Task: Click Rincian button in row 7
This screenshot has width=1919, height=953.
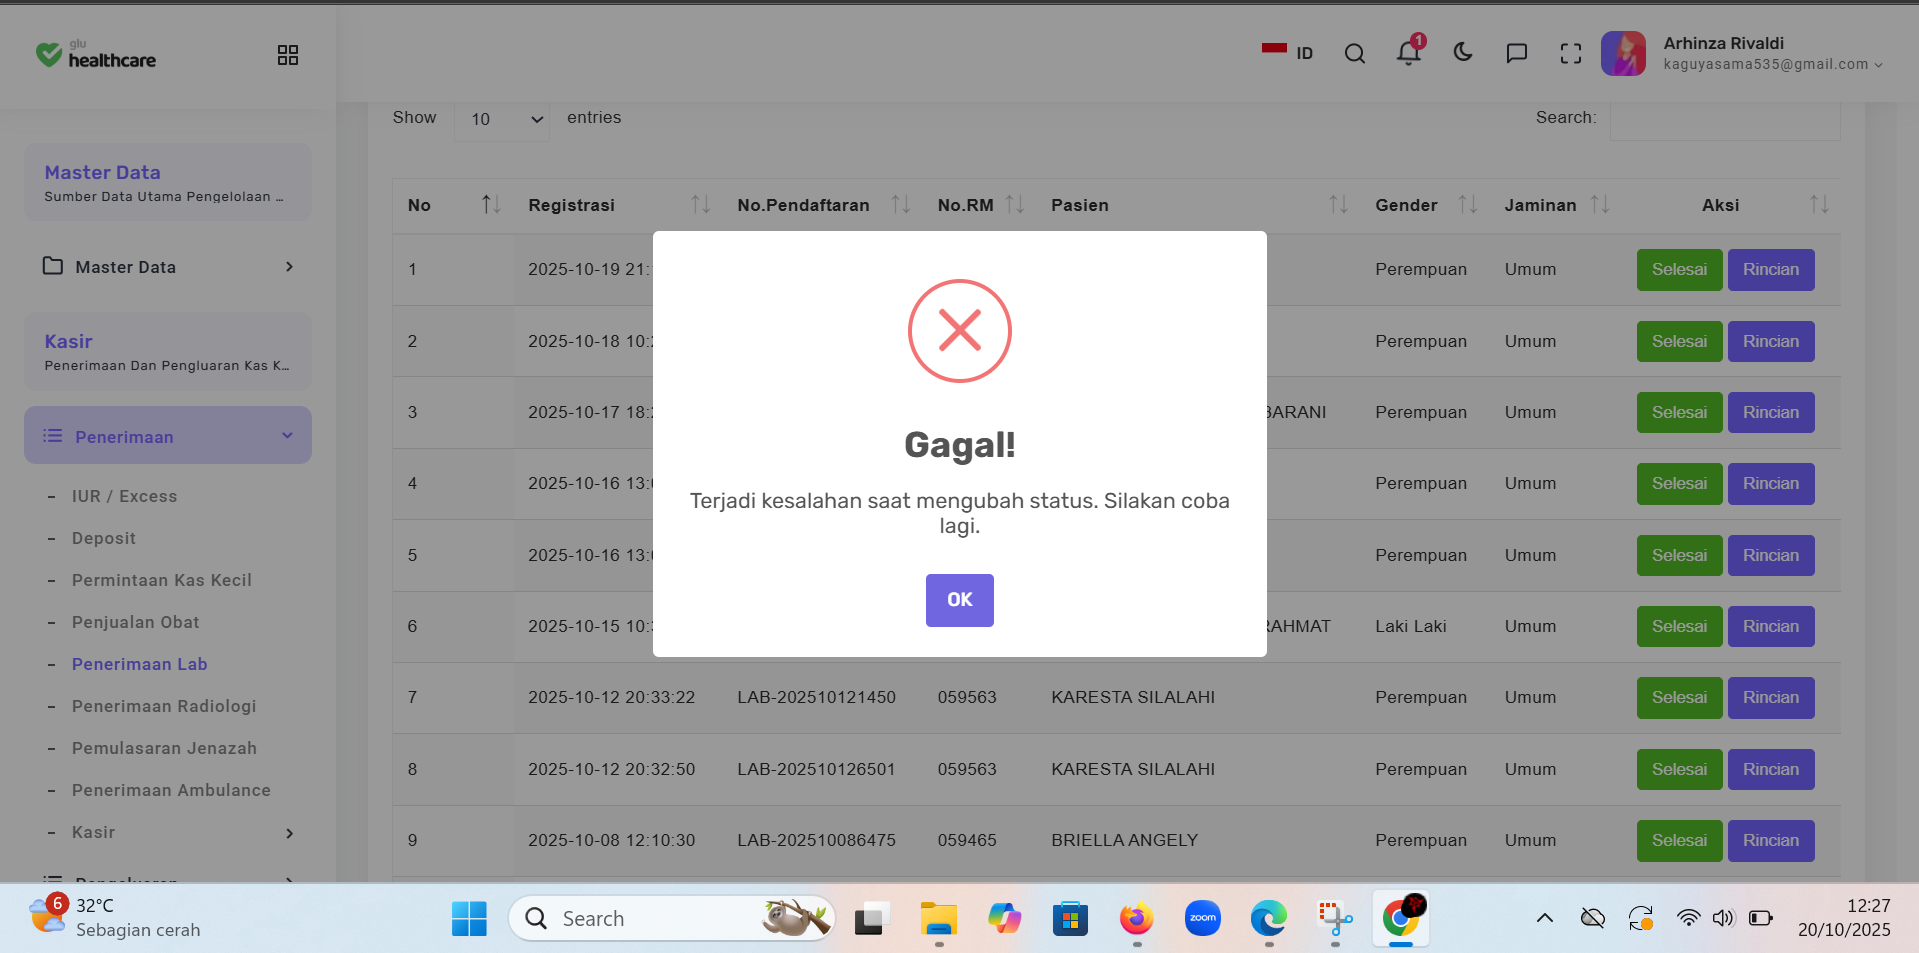Action: (1770, 698)
